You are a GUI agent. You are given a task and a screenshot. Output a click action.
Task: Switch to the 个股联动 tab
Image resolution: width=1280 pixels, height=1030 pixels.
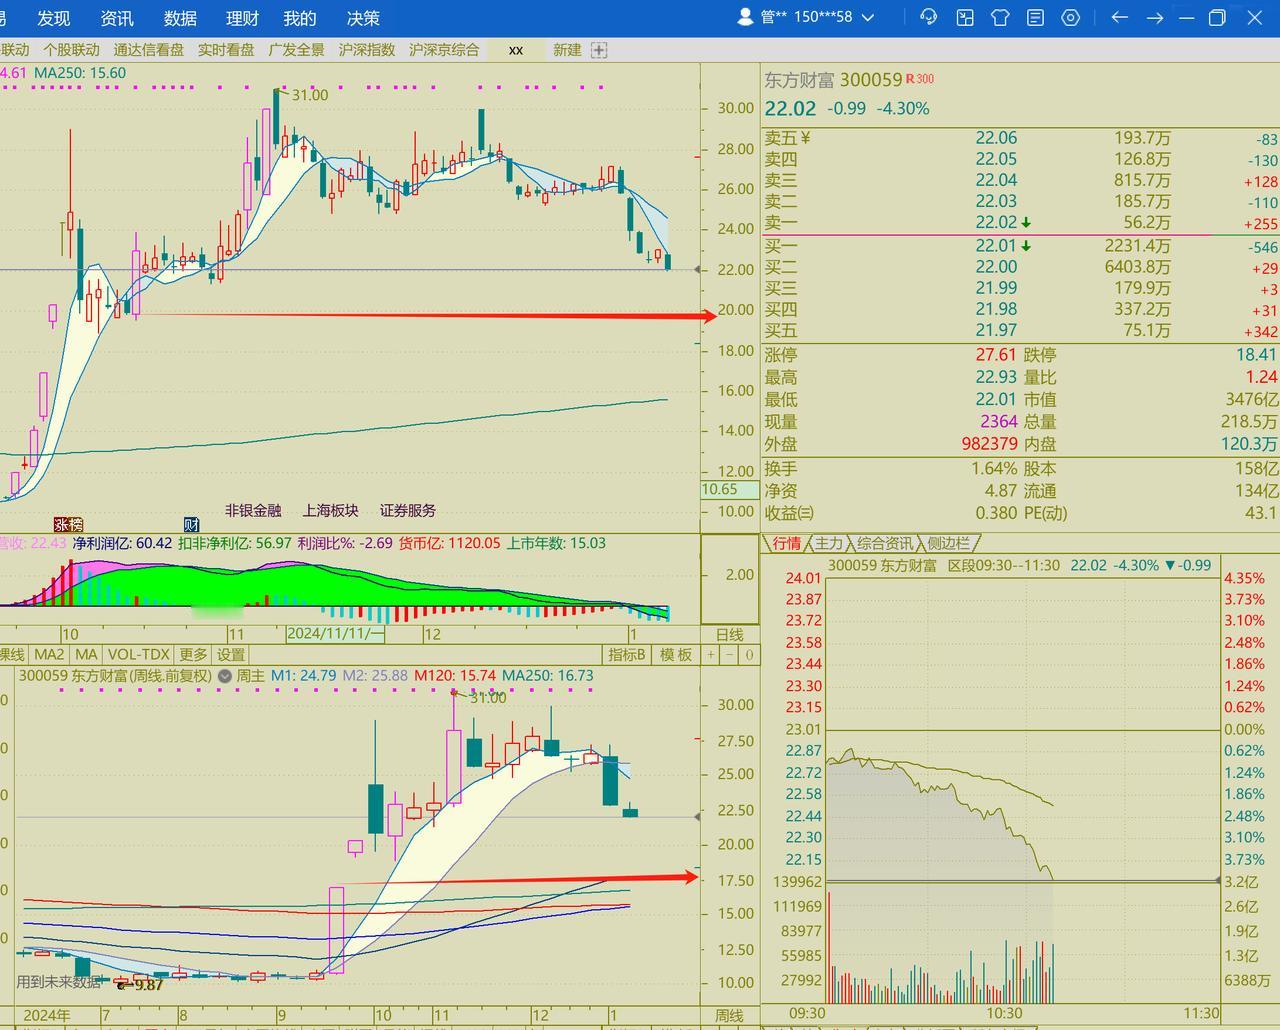tap(71, 50)
